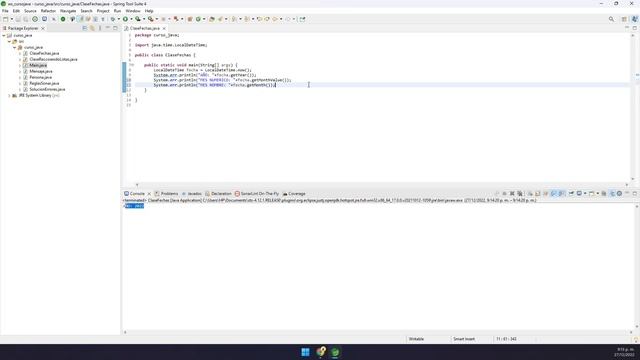The image size is (640, 360).
Task: Open the Run menu
Action: coord(117,11)
